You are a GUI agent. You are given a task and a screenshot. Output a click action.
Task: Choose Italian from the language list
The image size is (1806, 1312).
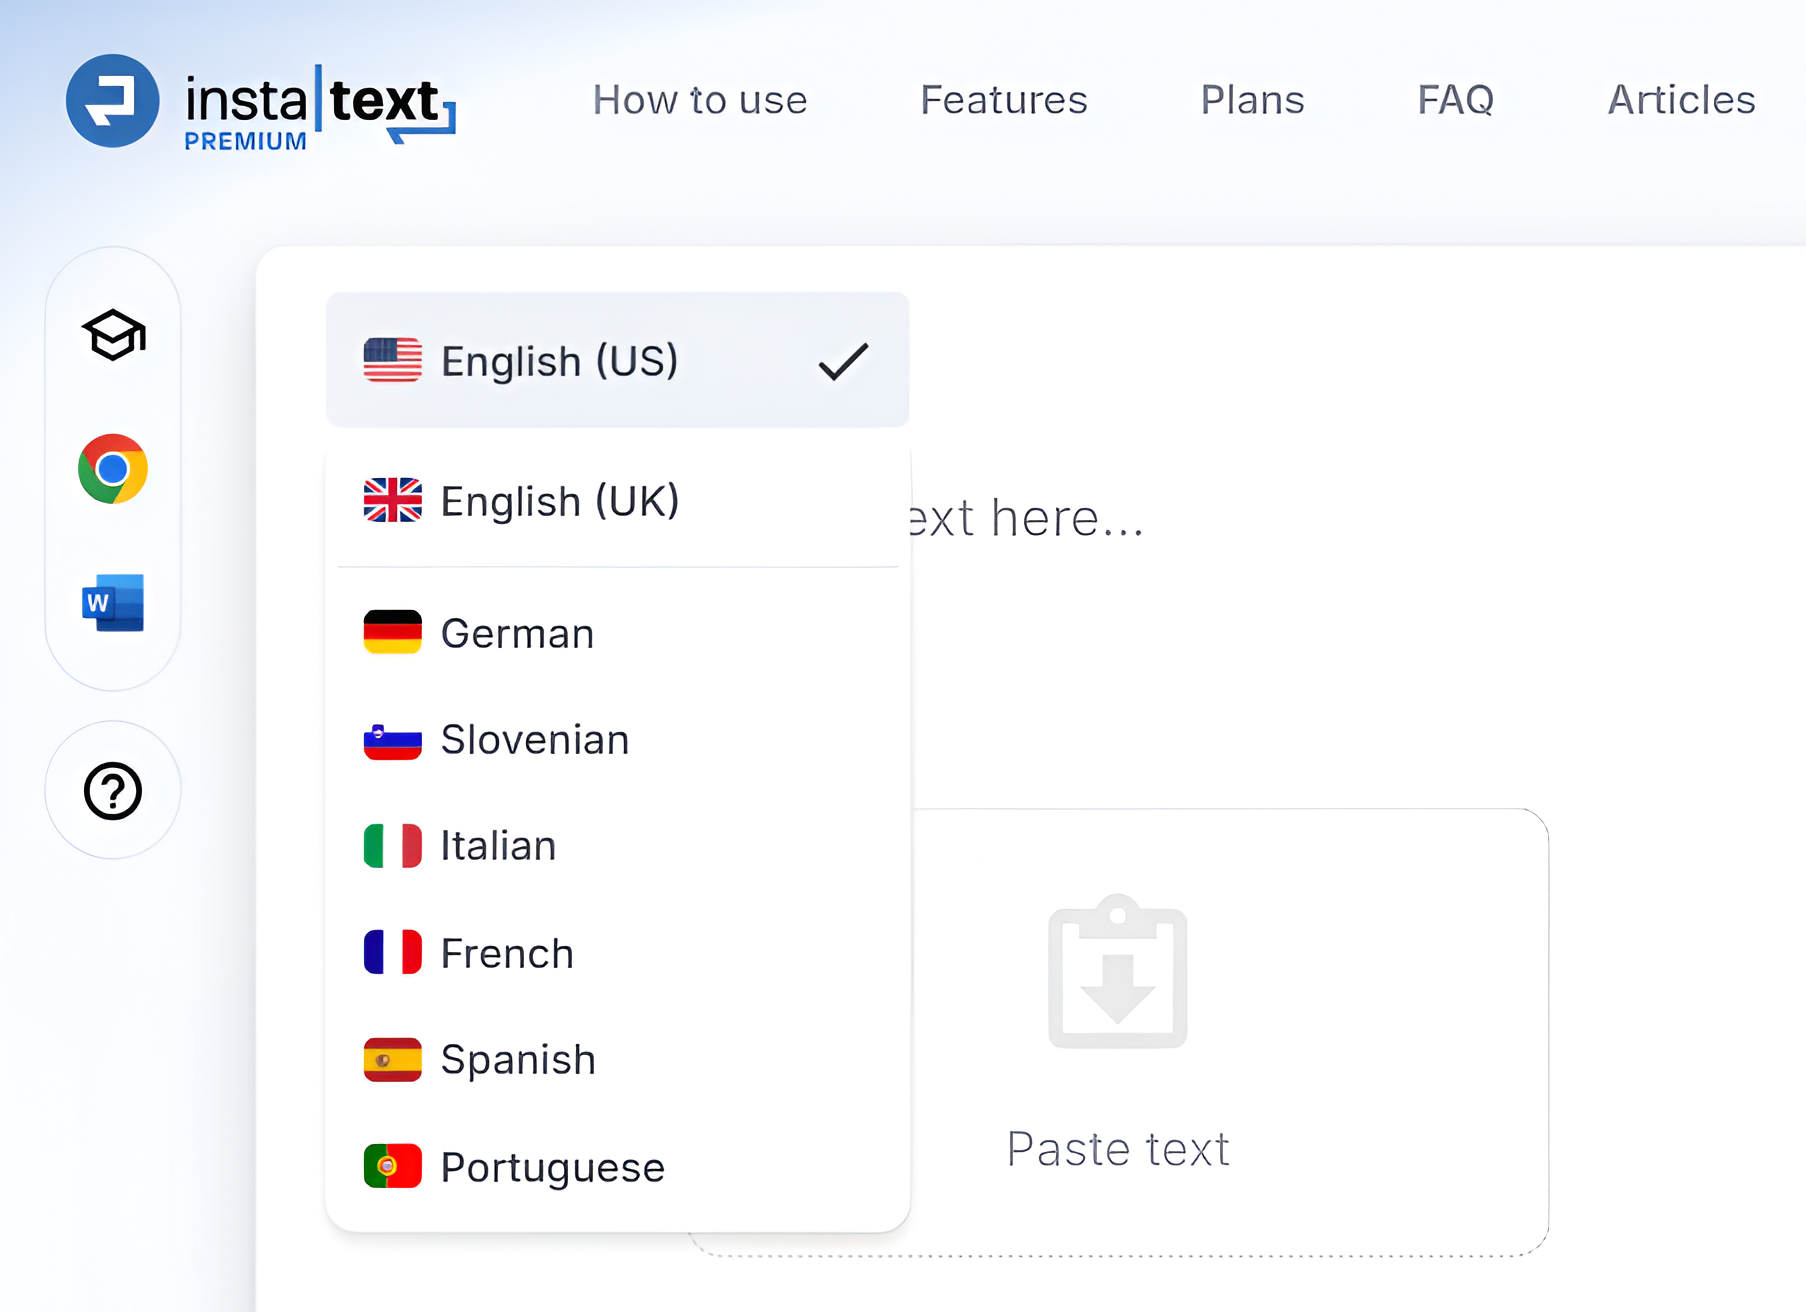(497, 845)
